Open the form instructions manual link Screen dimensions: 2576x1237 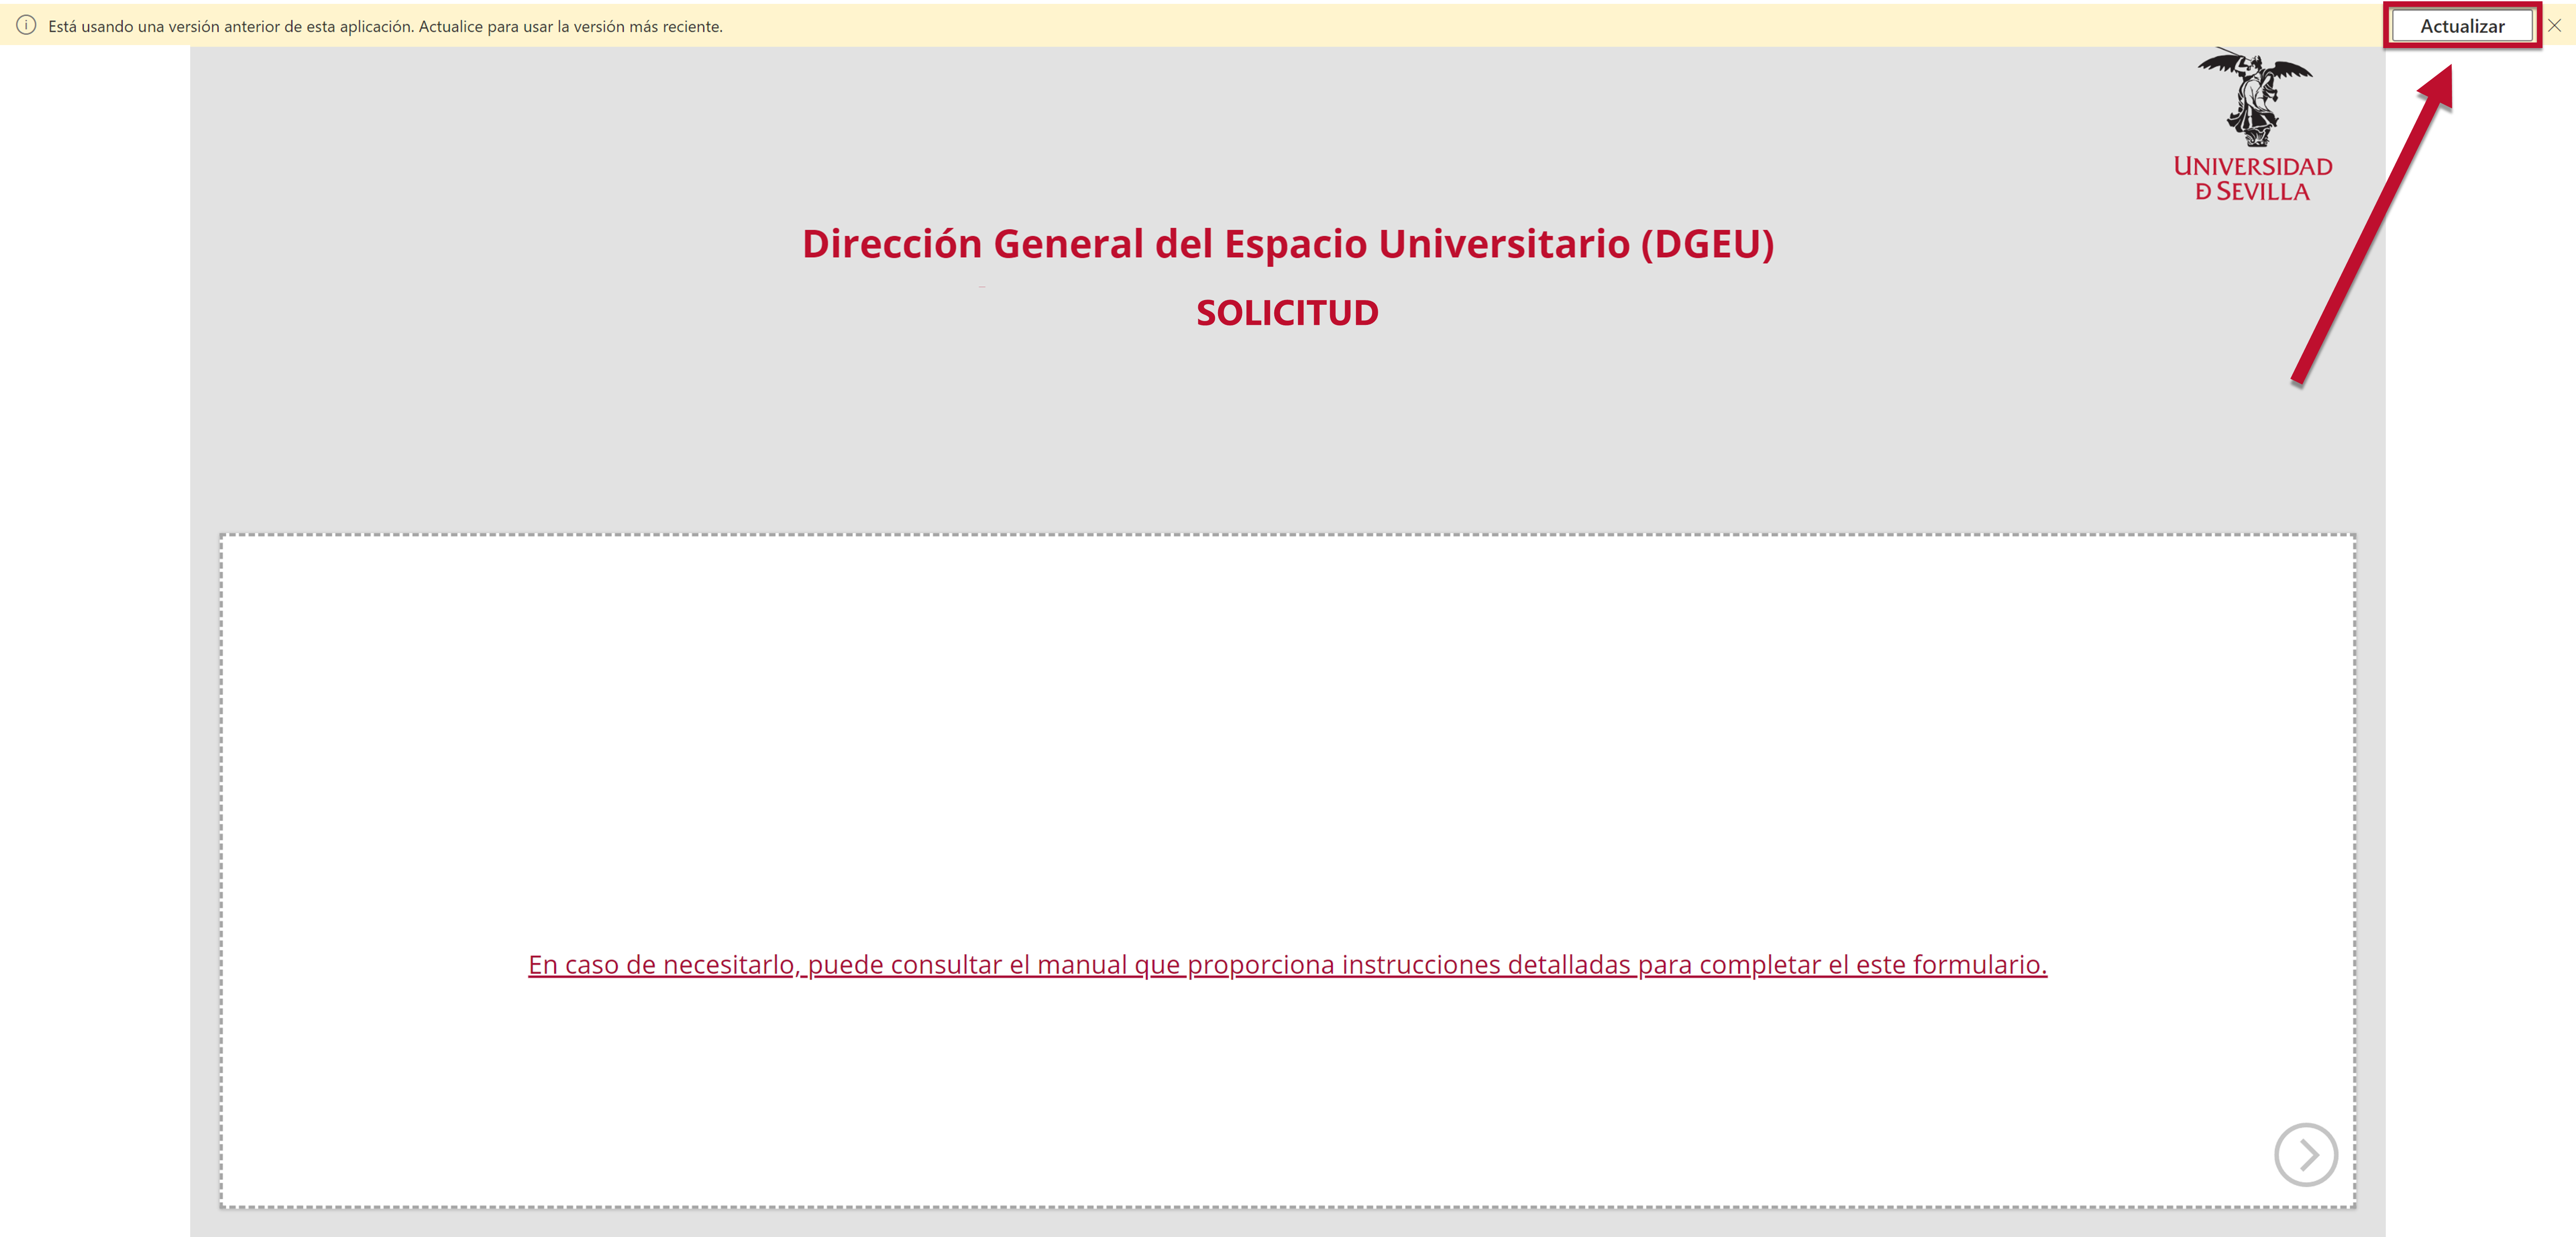1287,964
